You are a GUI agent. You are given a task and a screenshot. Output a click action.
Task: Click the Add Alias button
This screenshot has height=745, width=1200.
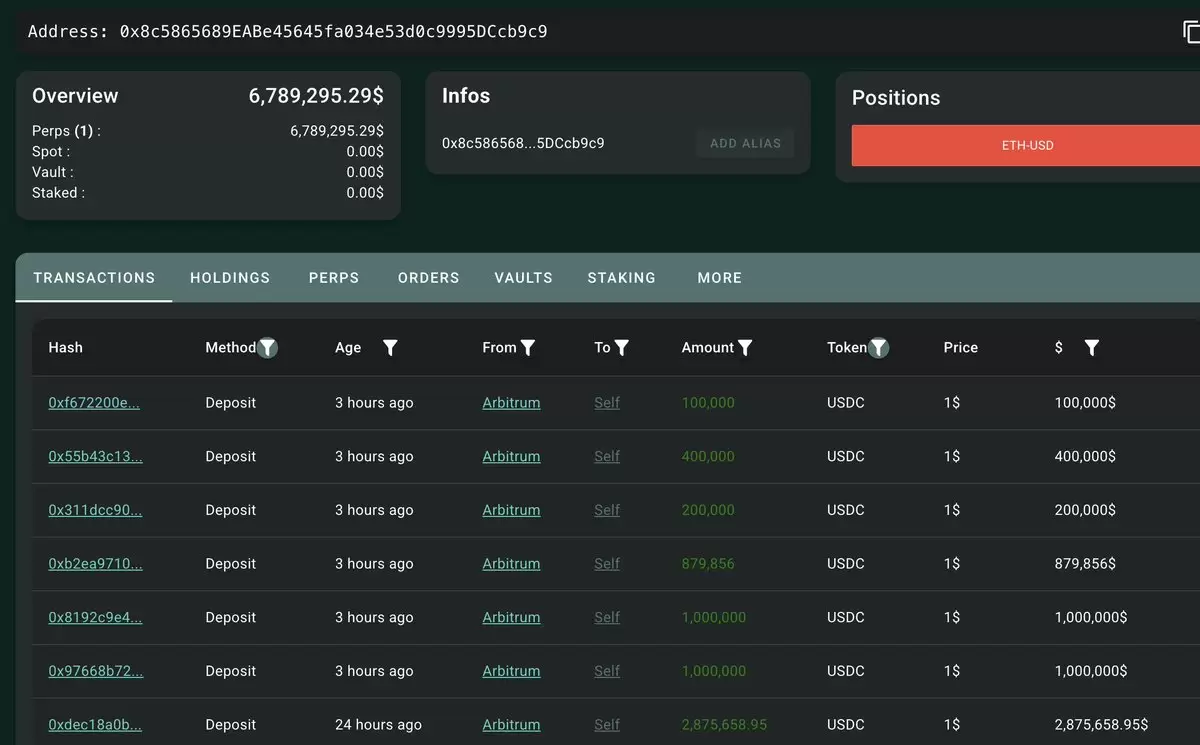coord(745,143)
